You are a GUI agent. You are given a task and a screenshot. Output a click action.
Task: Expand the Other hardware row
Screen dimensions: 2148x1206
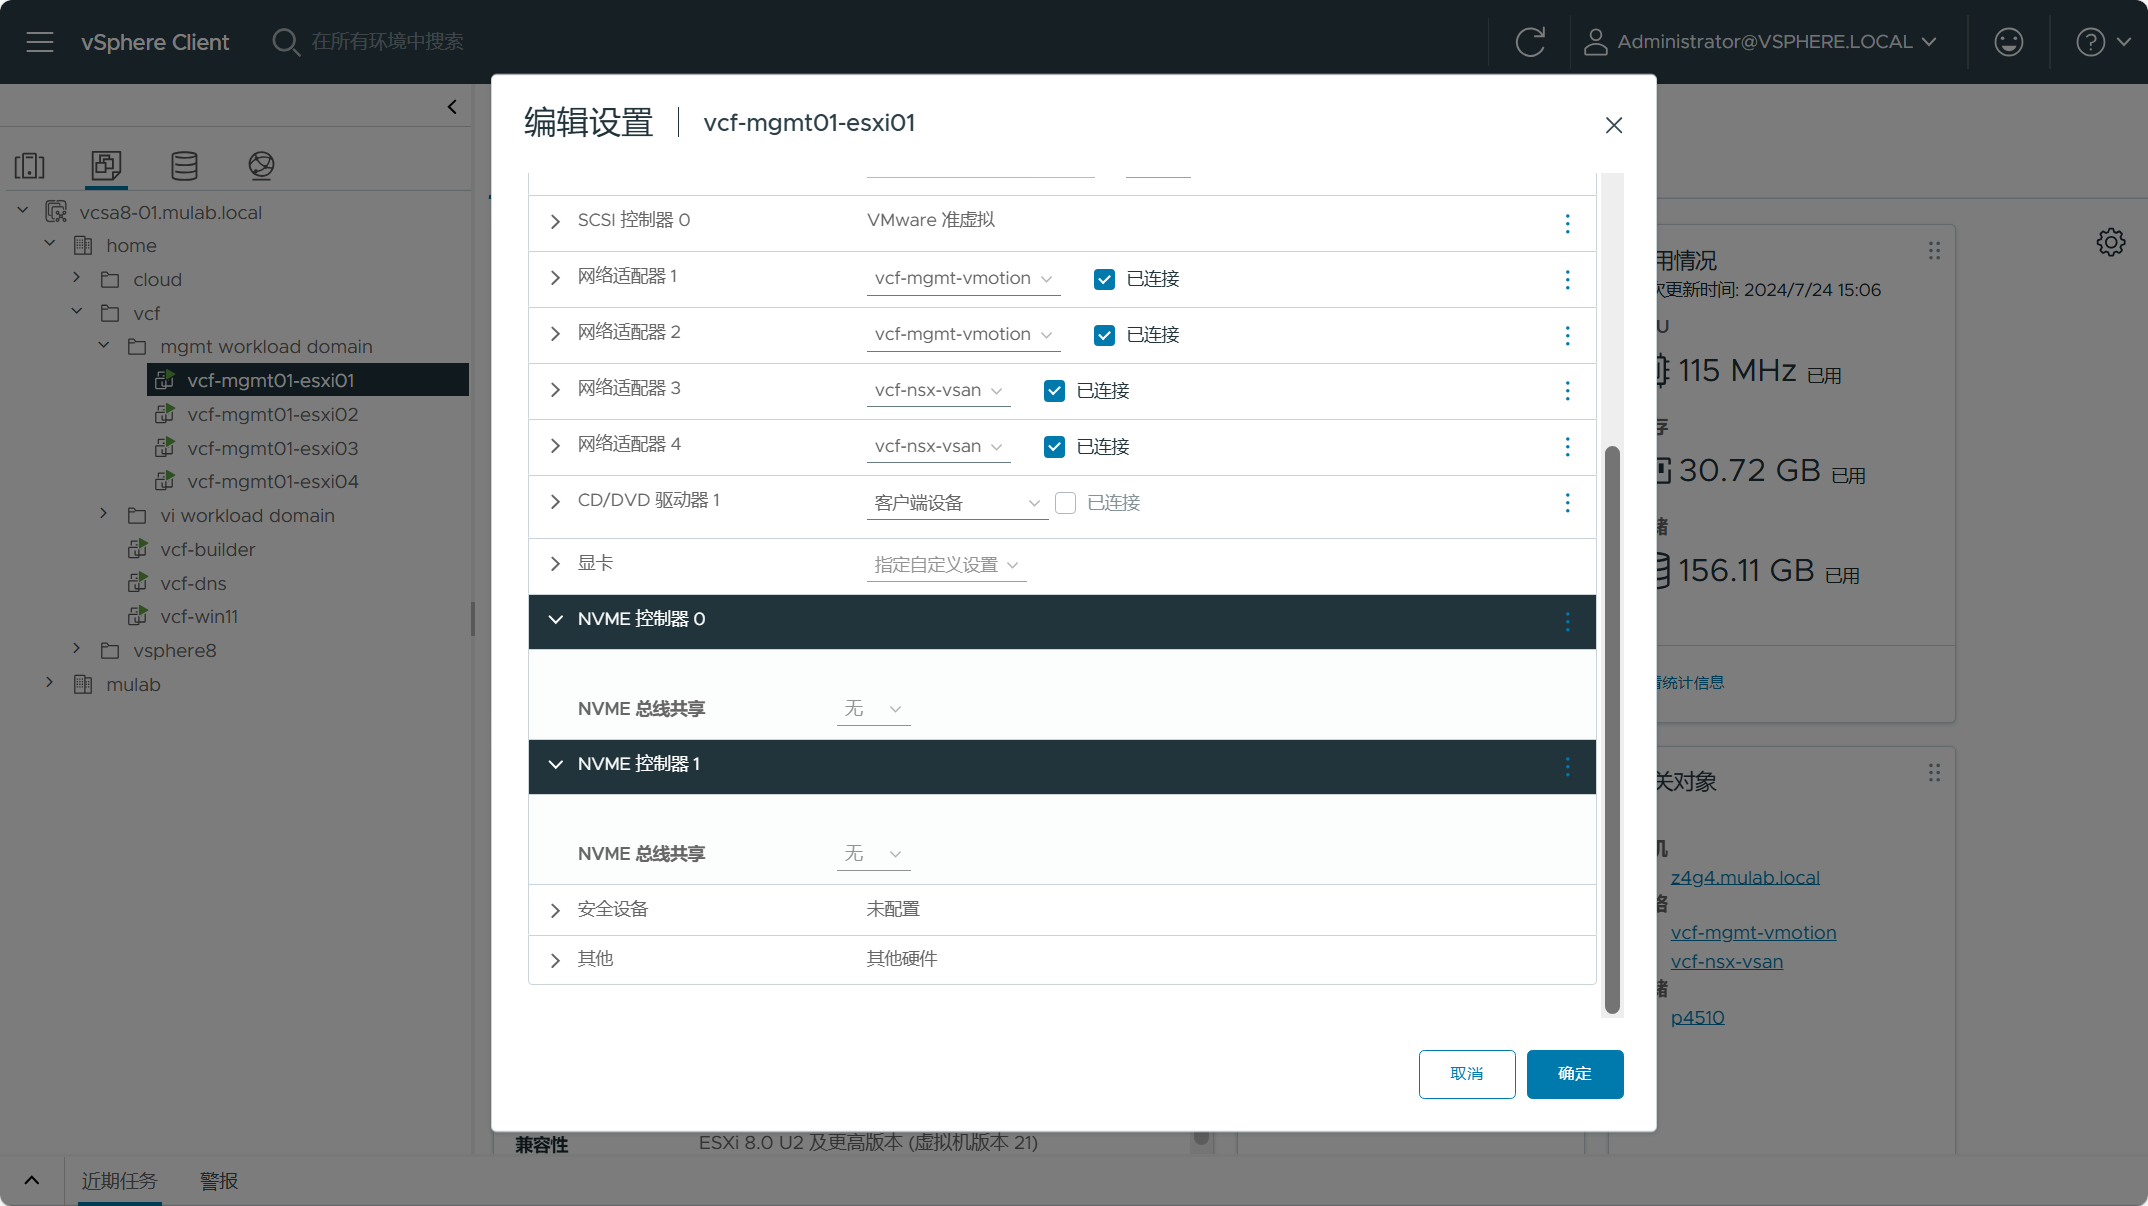pyautogui.click(x=555, y=960)
